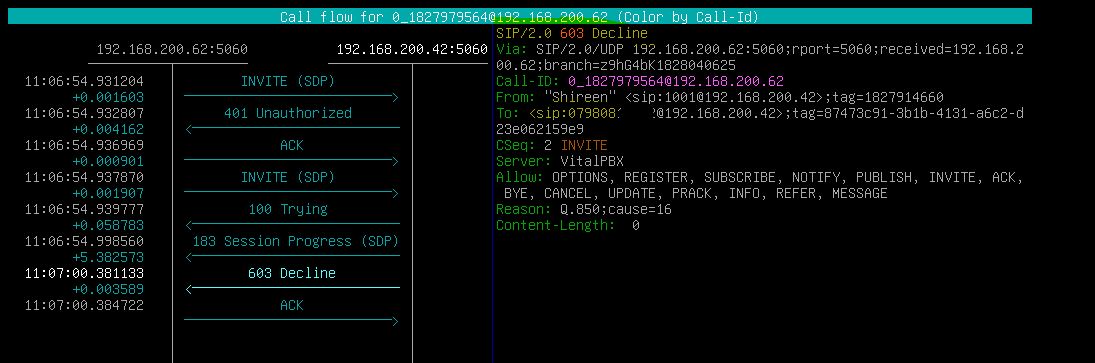This screenshot has height=363, width=1095.
Task: Select the INVITE (SDP) message at 11:06:54.937870
Action: (x=288, y=178)
